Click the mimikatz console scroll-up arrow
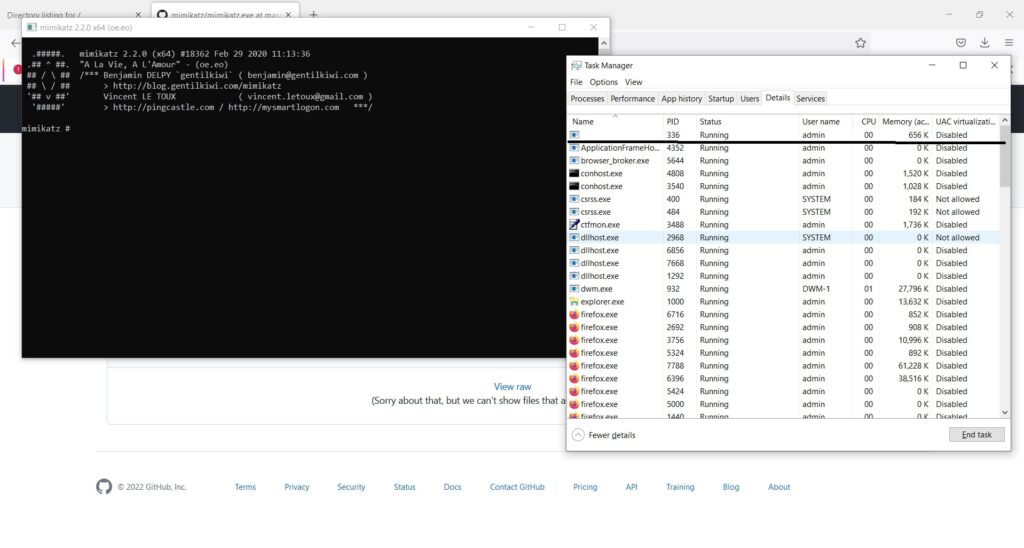Viewport: 1024px width, 548px height. pyautogui.click(x=604, y=43)
